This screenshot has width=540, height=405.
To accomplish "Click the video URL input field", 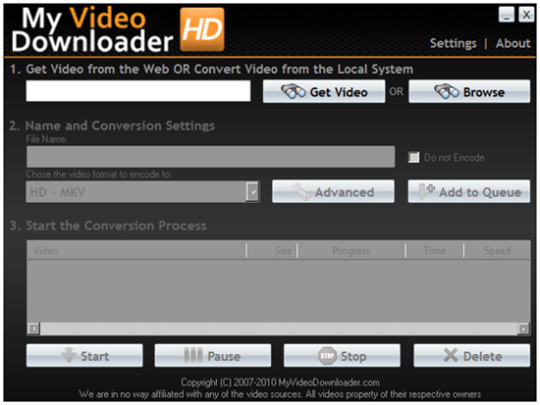I will tap(138, 91).
